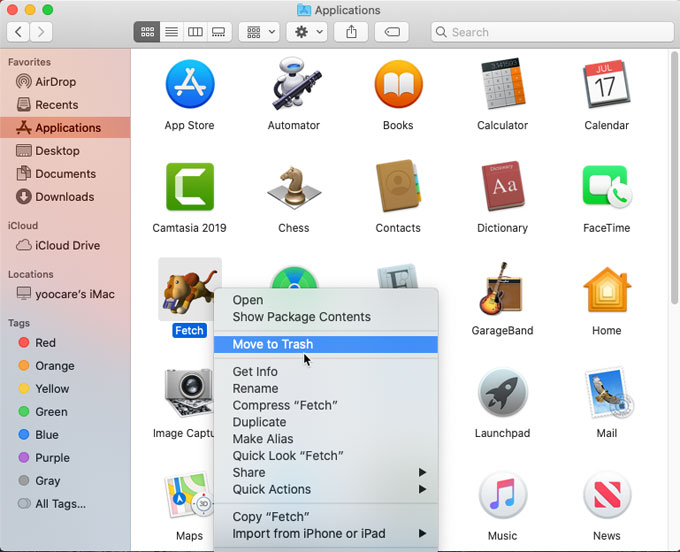Open the gear Action menu dropdown
The width and height of the screenshot is (680, 552).
coord(306,32)
